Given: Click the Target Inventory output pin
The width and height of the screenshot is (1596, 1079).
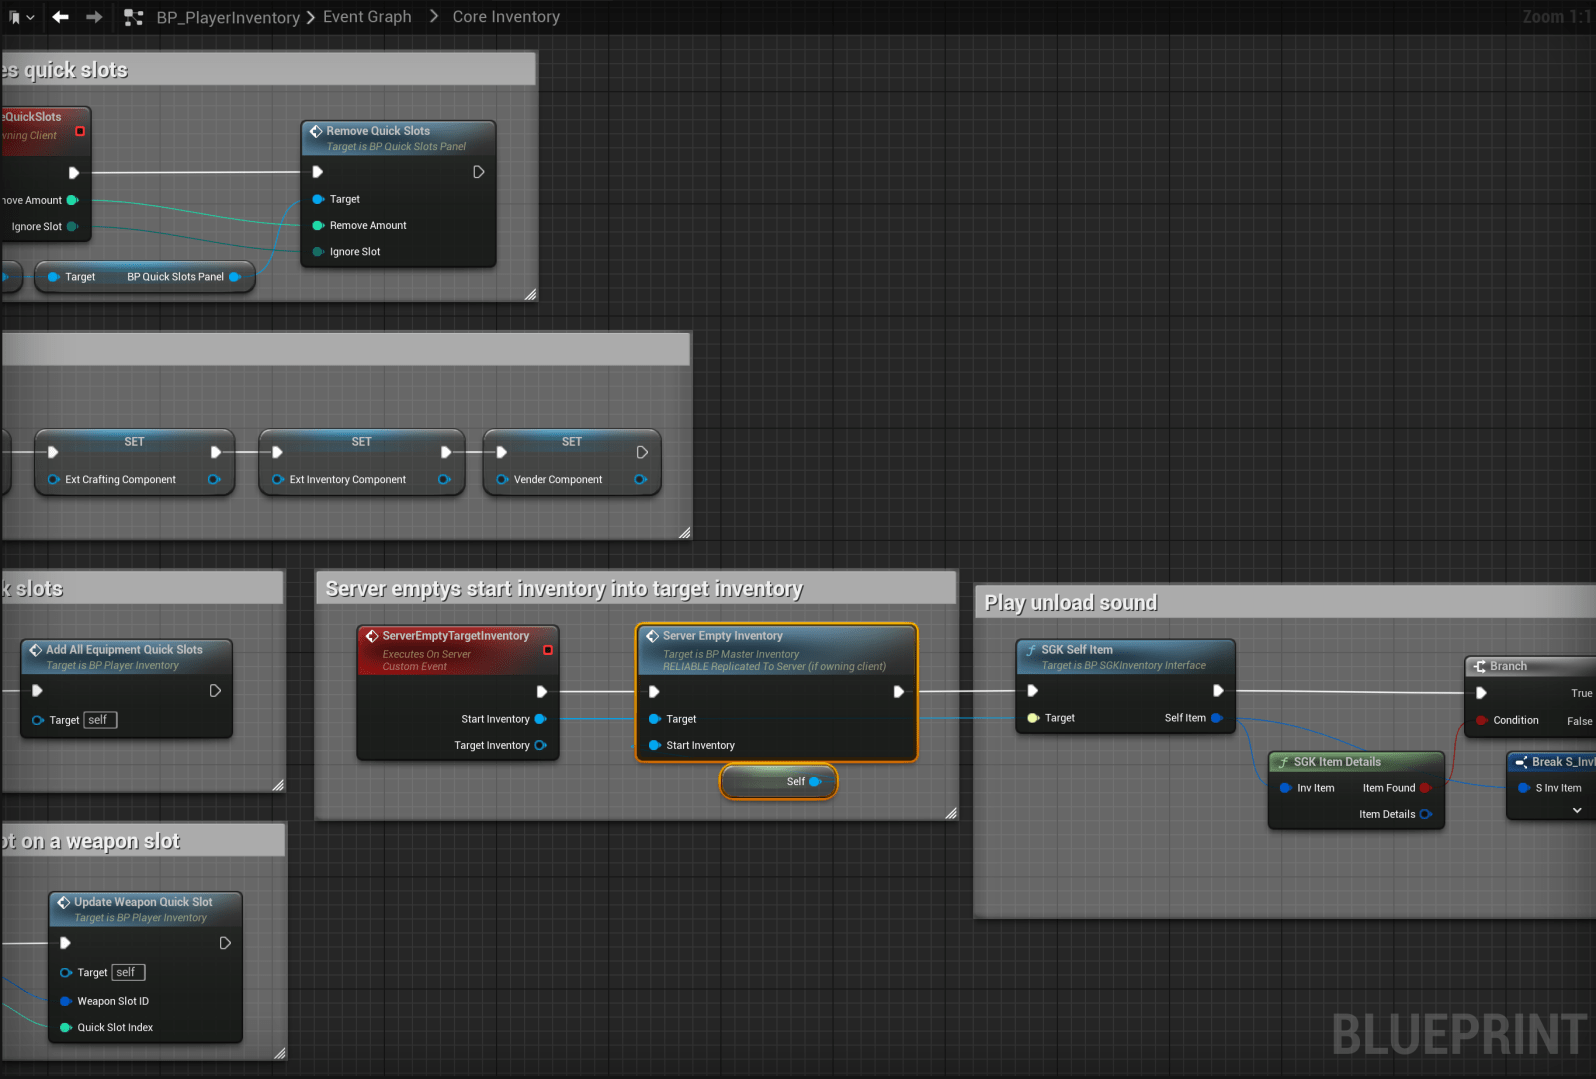Looking at the screenshot, I should [540, 745].
